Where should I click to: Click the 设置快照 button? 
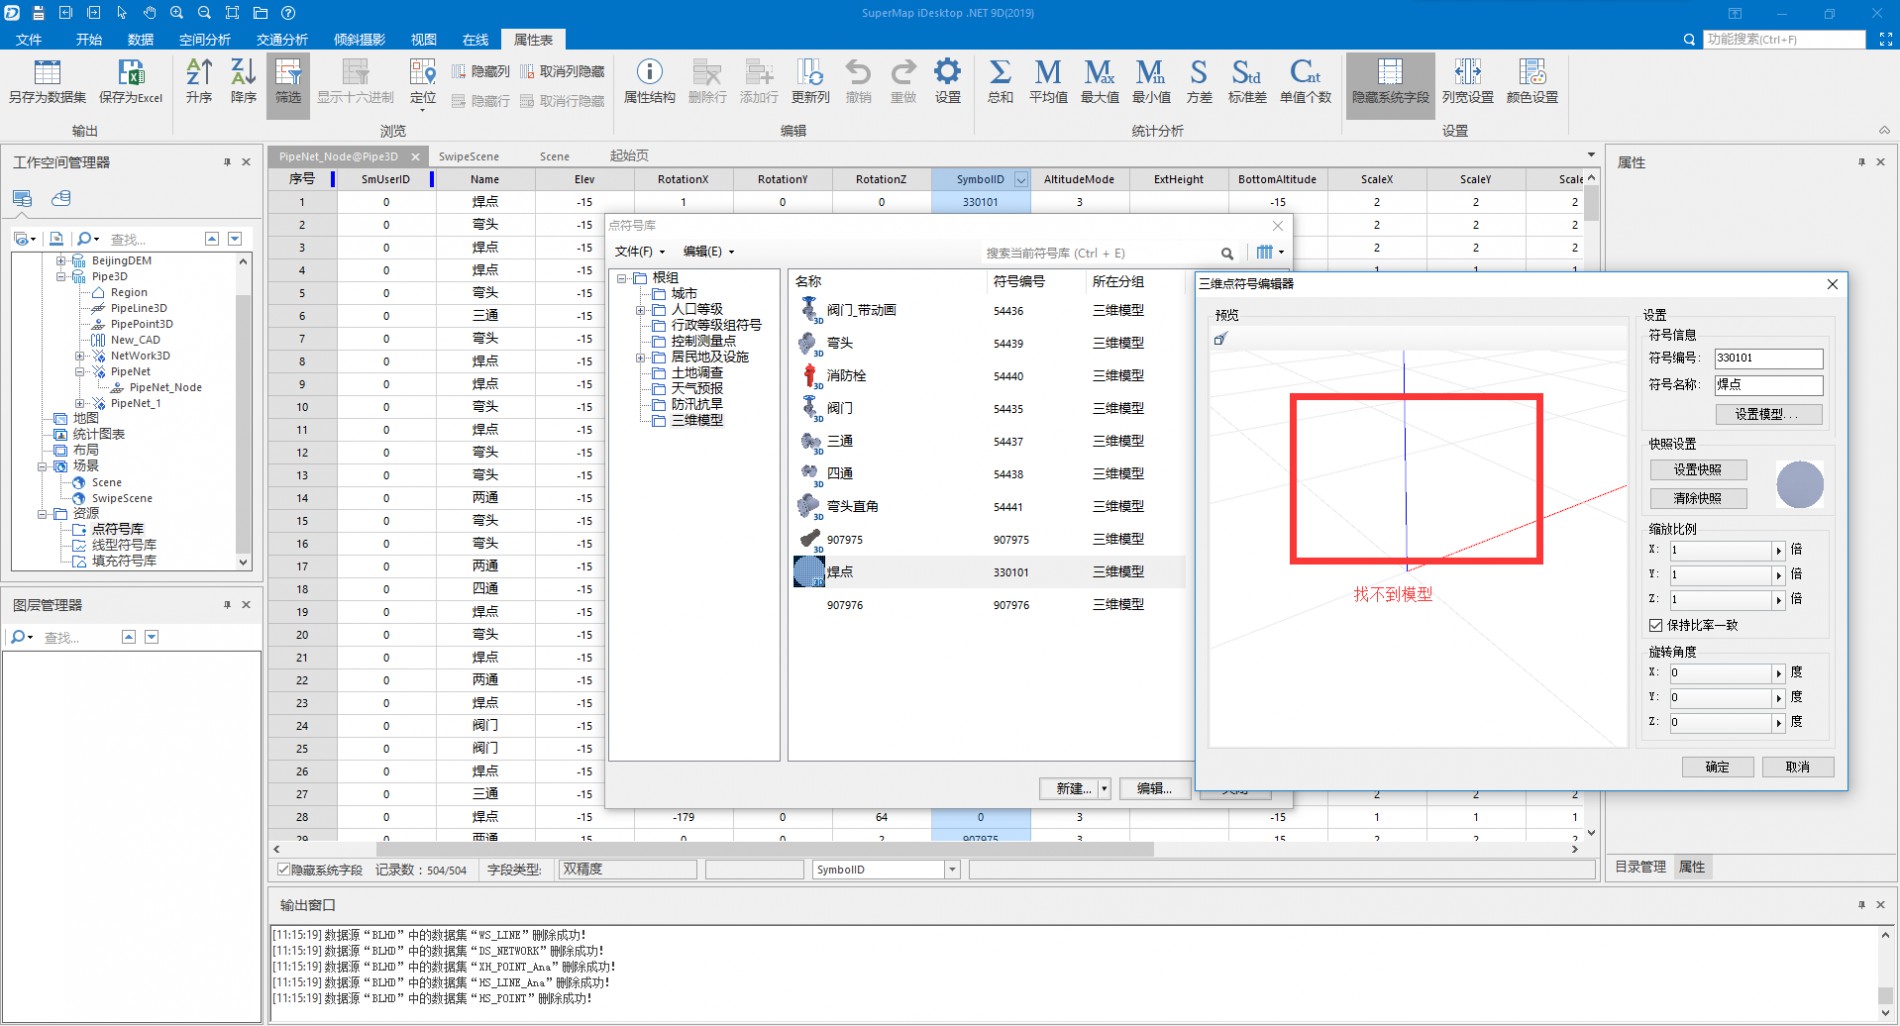click(1698, 470)
